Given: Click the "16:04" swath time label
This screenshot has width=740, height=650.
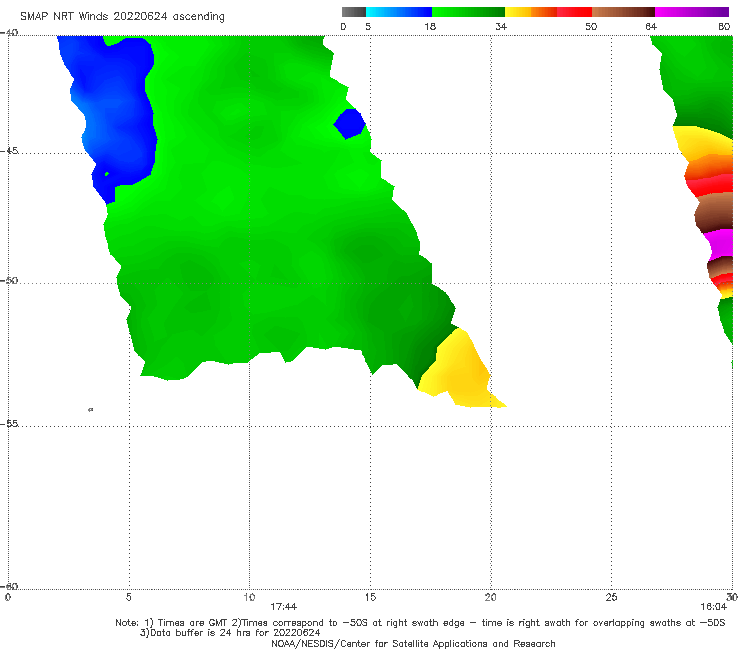Looking at the screenshot, I should coord(714,607).
